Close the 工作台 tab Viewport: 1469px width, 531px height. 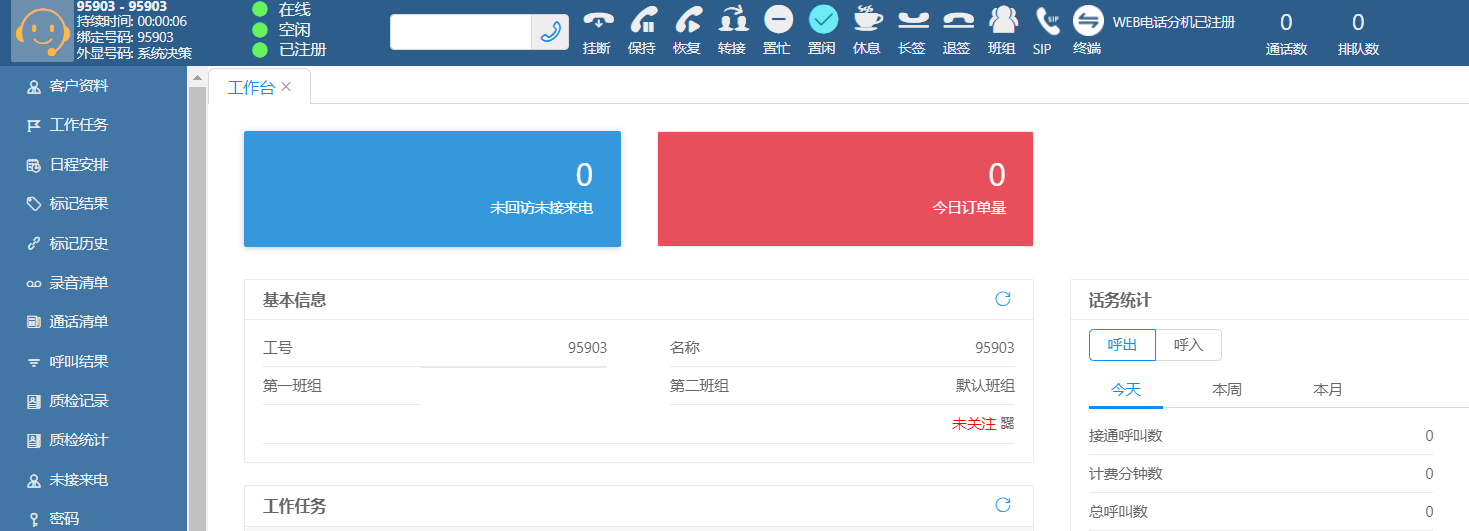coord(286,87)
